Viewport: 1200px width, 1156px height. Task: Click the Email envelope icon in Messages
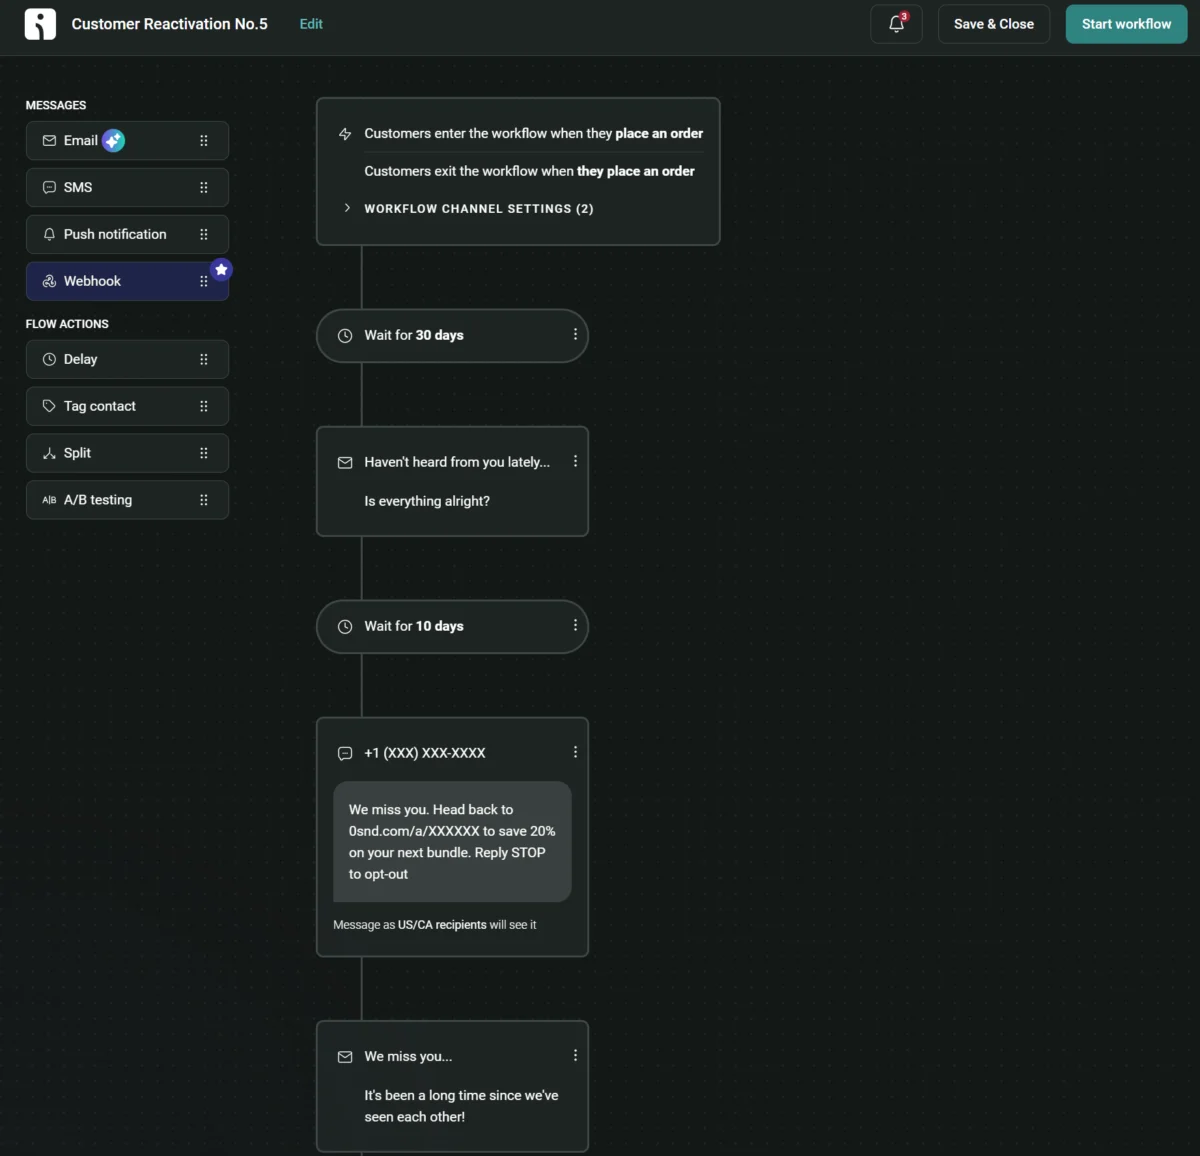coord(49,141)
